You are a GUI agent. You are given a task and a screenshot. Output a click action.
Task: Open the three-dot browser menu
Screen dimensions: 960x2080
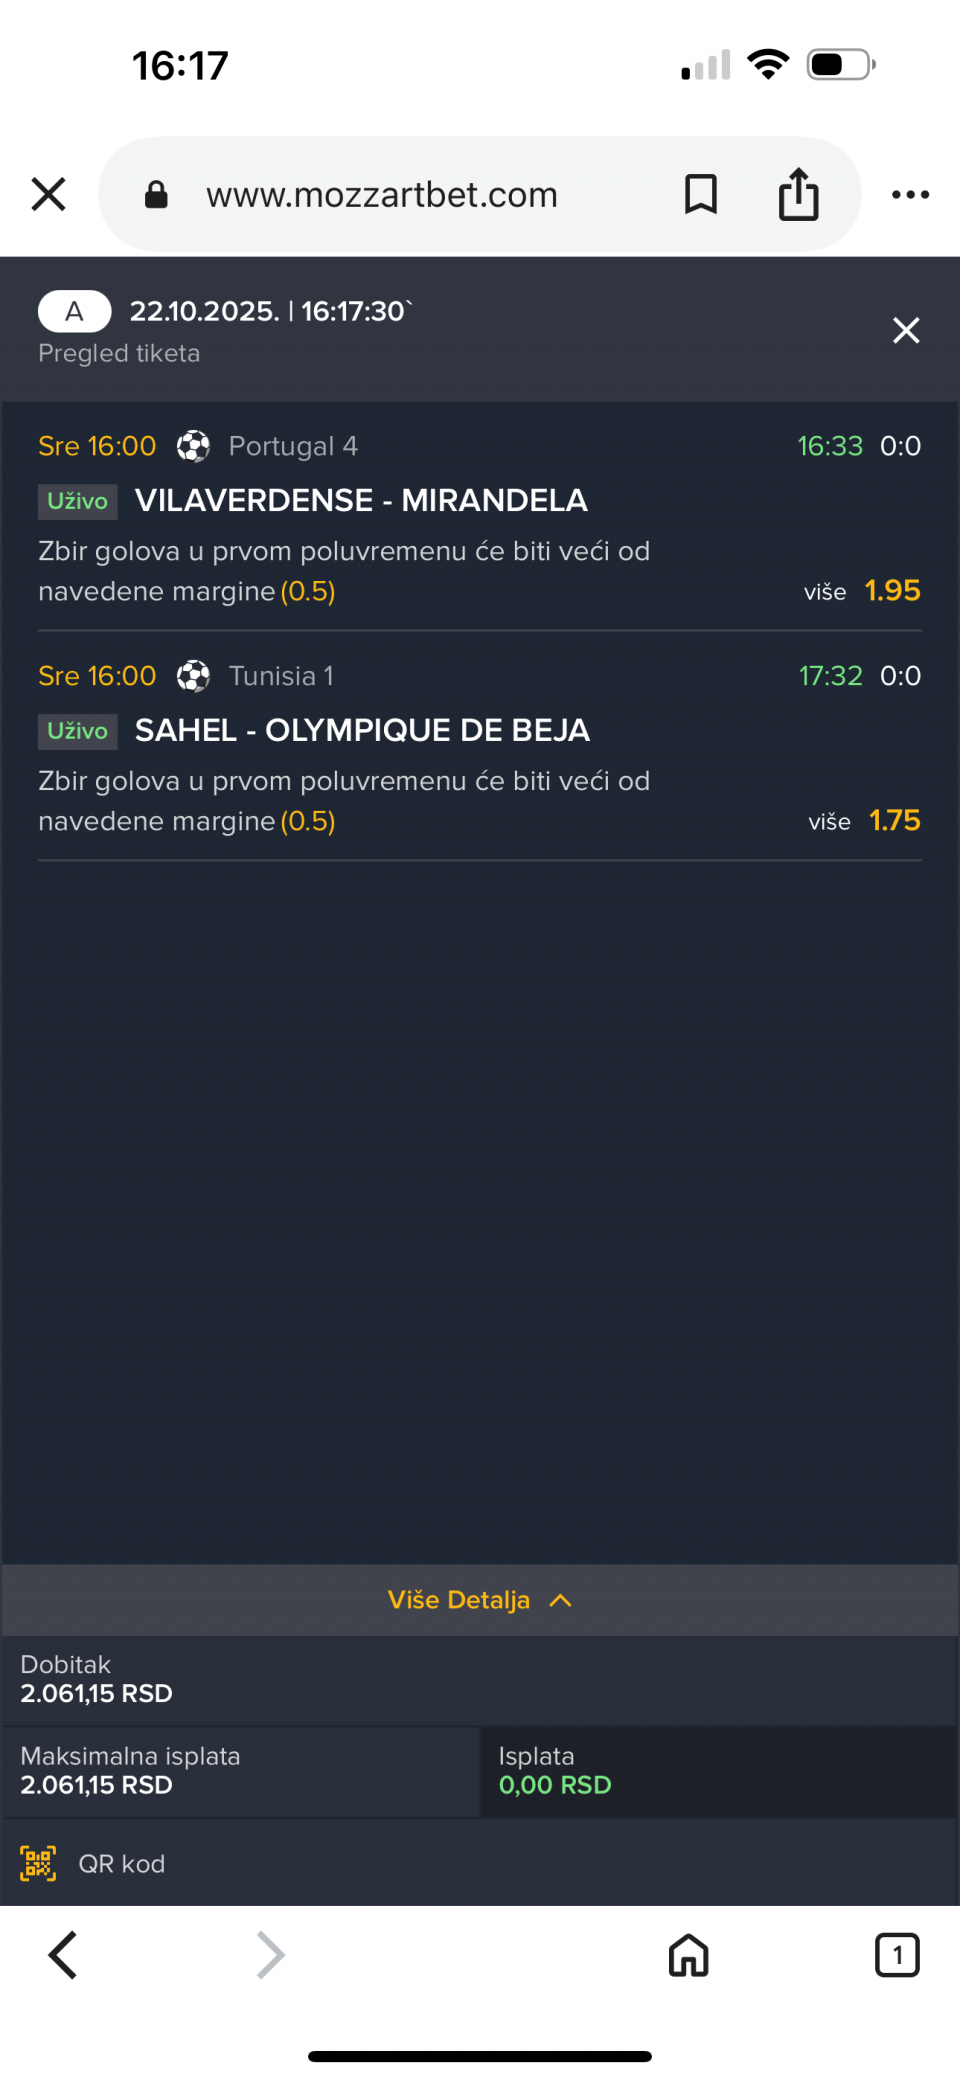click(910, 194)
